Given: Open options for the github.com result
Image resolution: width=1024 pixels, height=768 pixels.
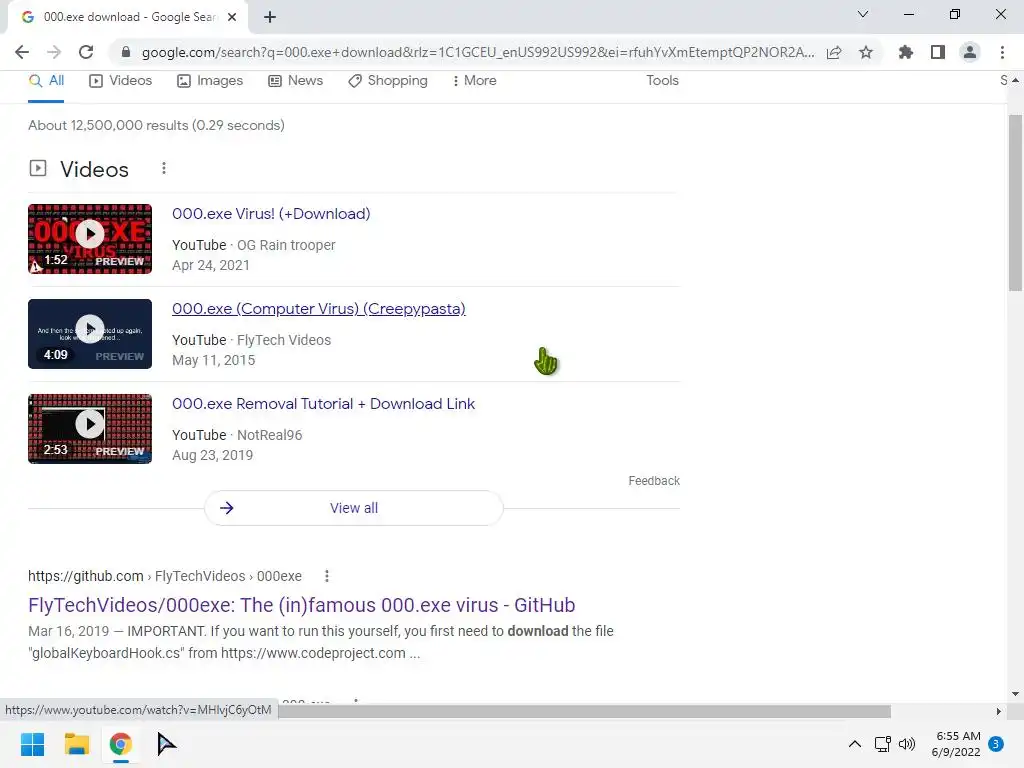Looking at the screenshot, I should click(x=327, y=576).
